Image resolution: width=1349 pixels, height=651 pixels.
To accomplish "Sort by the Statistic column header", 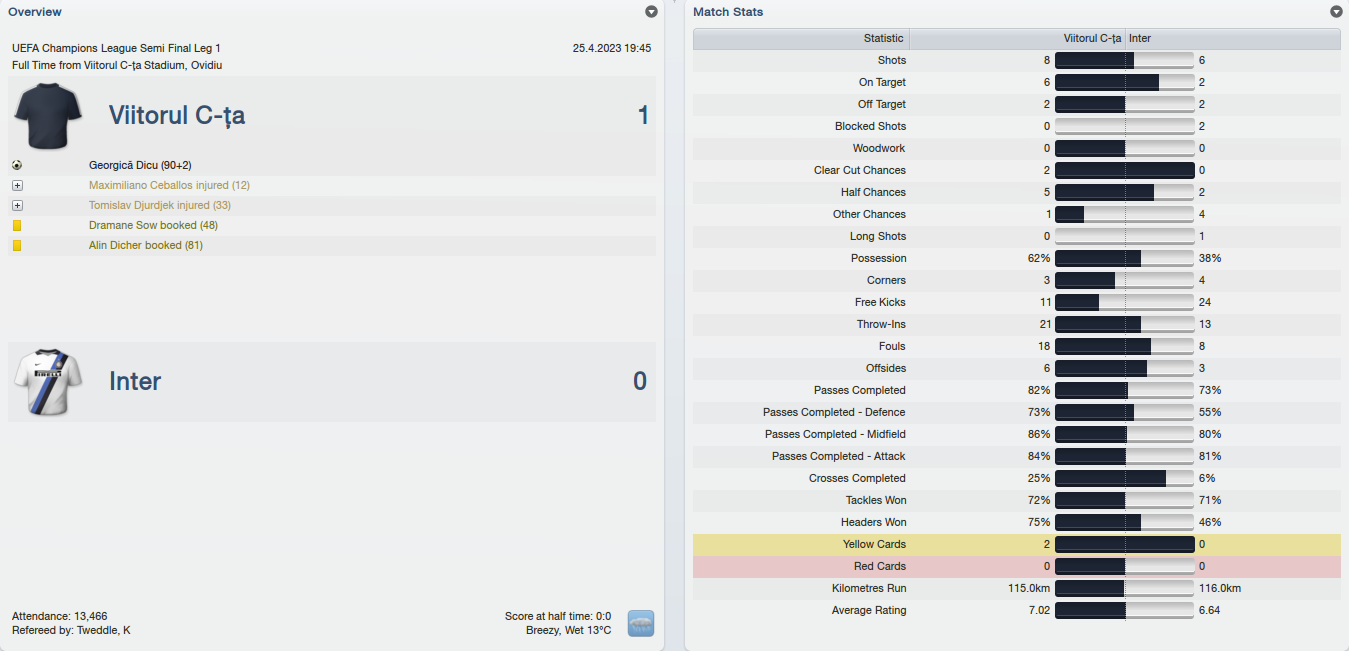I will click(x=801, y=38).
